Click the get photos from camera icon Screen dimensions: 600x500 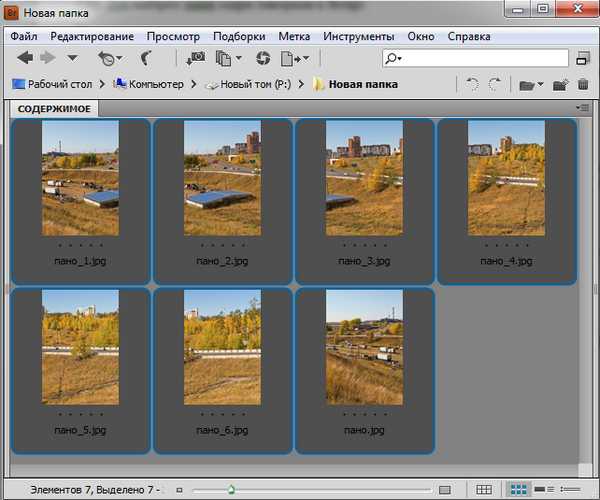196,58
